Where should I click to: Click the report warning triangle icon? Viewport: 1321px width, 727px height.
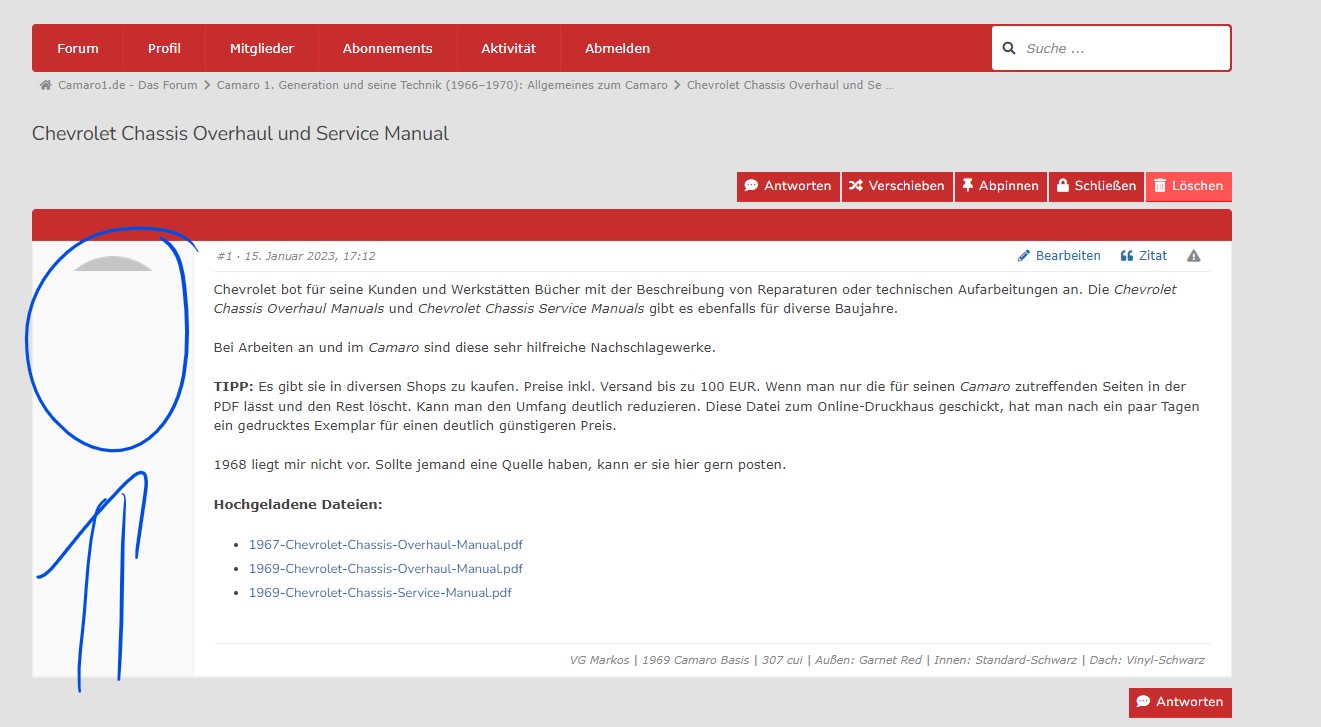1194,256
